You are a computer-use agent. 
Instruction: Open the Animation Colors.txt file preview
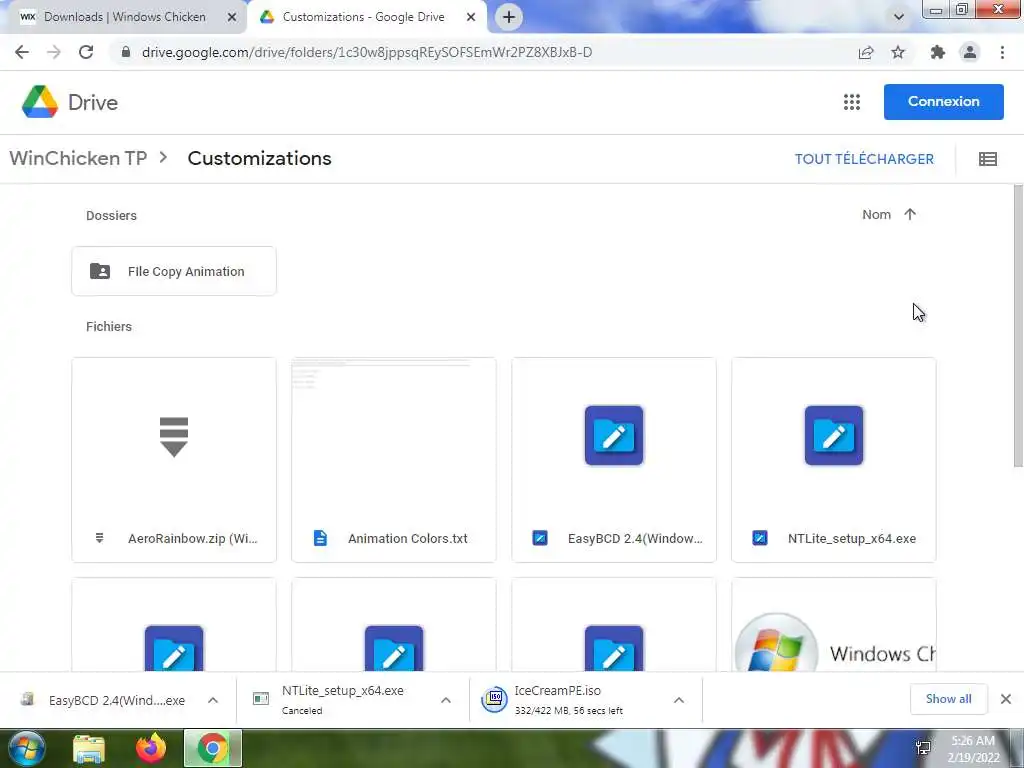pos(394,436)
